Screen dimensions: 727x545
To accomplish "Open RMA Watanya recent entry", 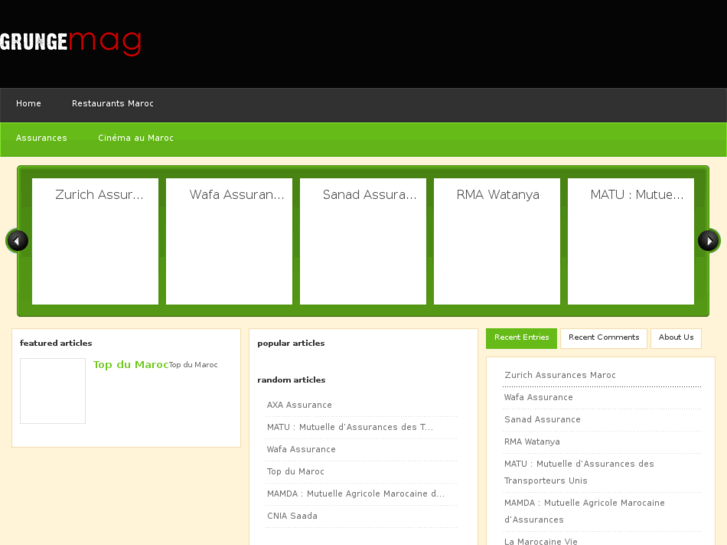I will 532,442.
